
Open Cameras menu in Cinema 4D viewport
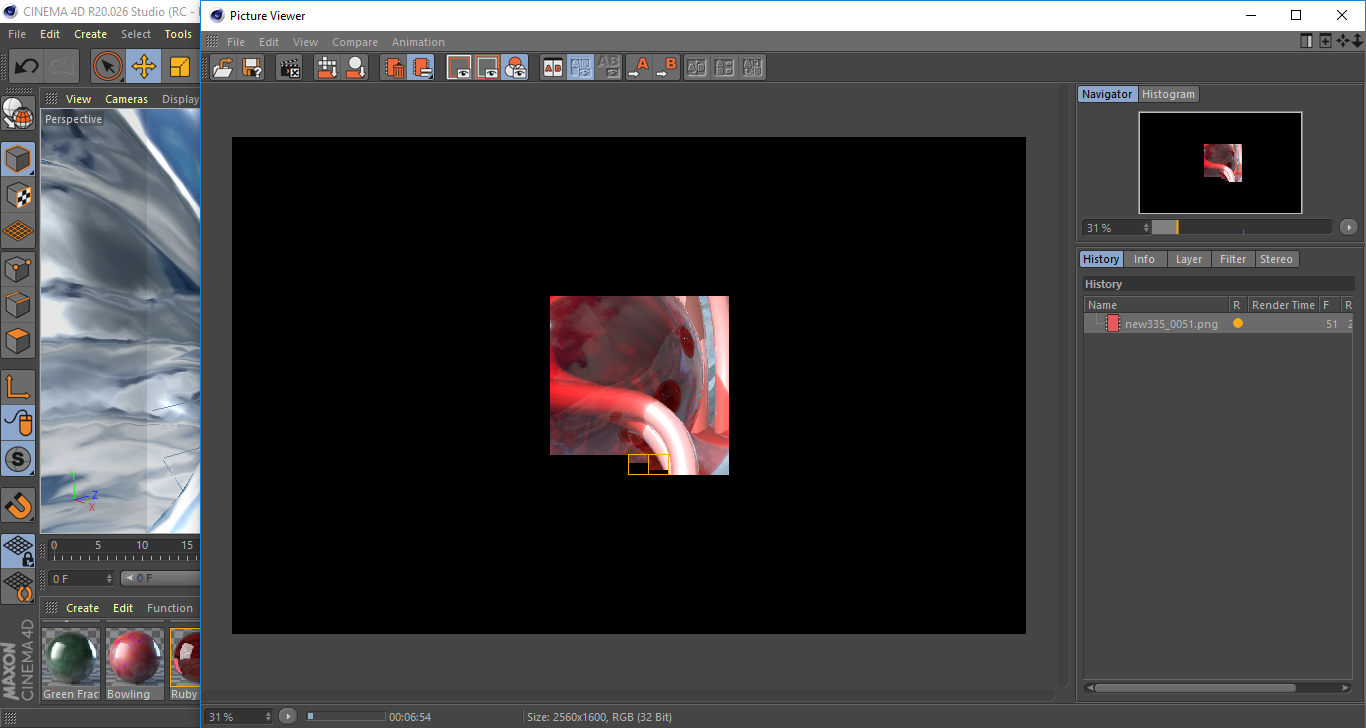tap(127, 99)
